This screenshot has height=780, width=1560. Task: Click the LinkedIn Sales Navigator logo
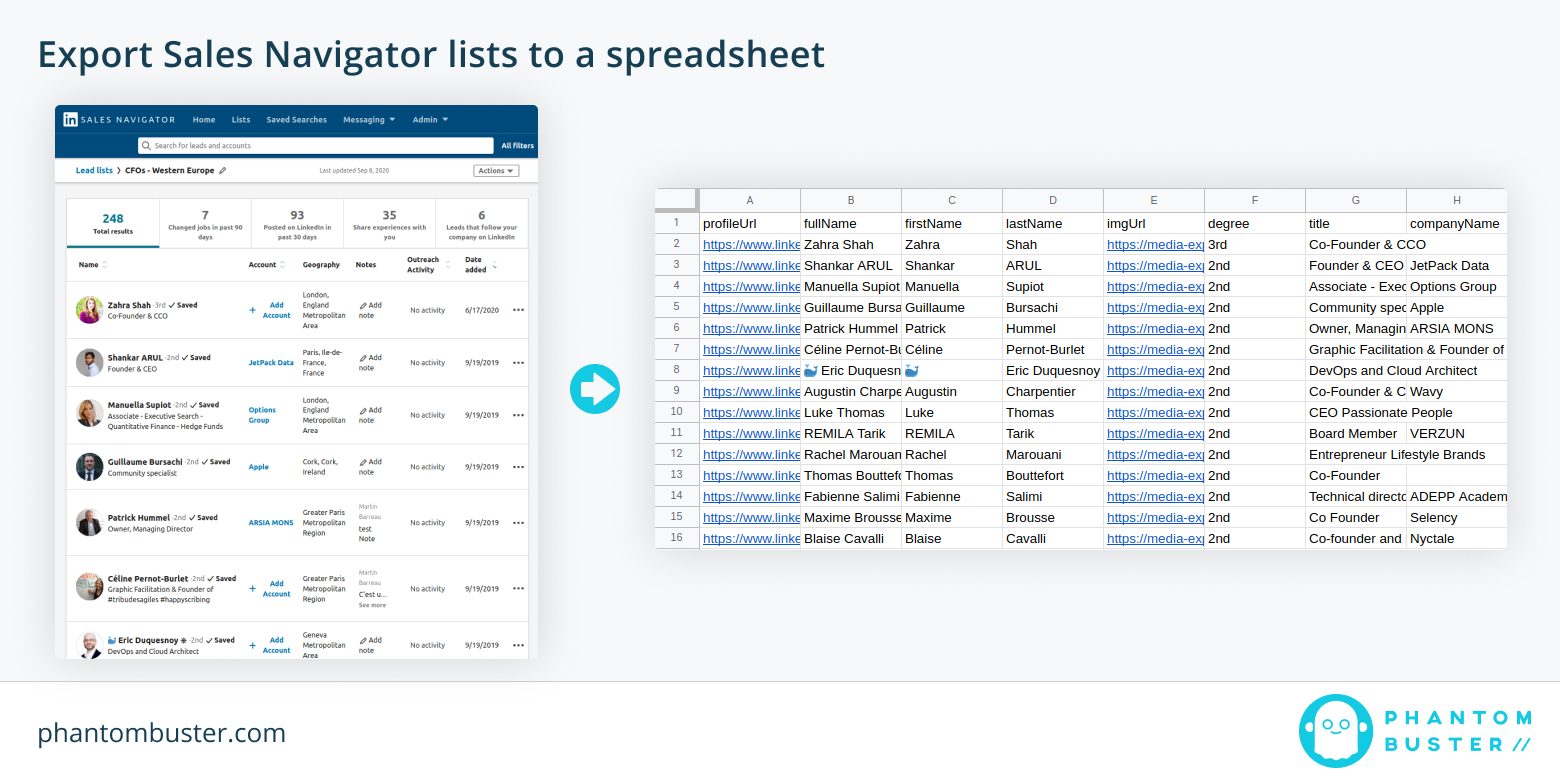click(119, 119)
